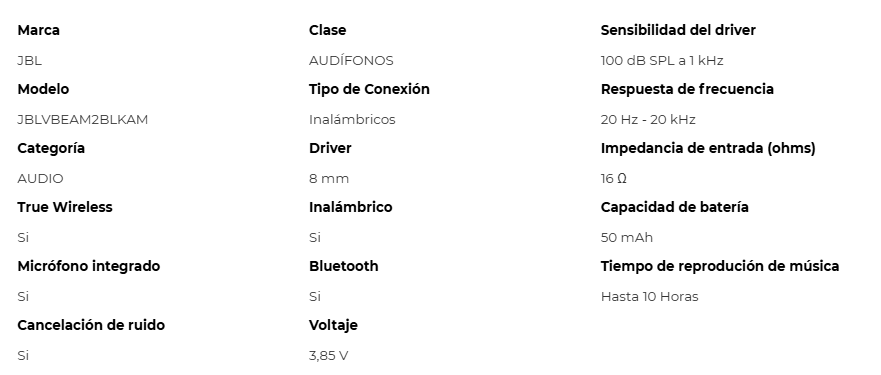Click the 16 Ω impedance value
Image resolution: width=881 pixels, height=375 pixels.
coord(614,179)
